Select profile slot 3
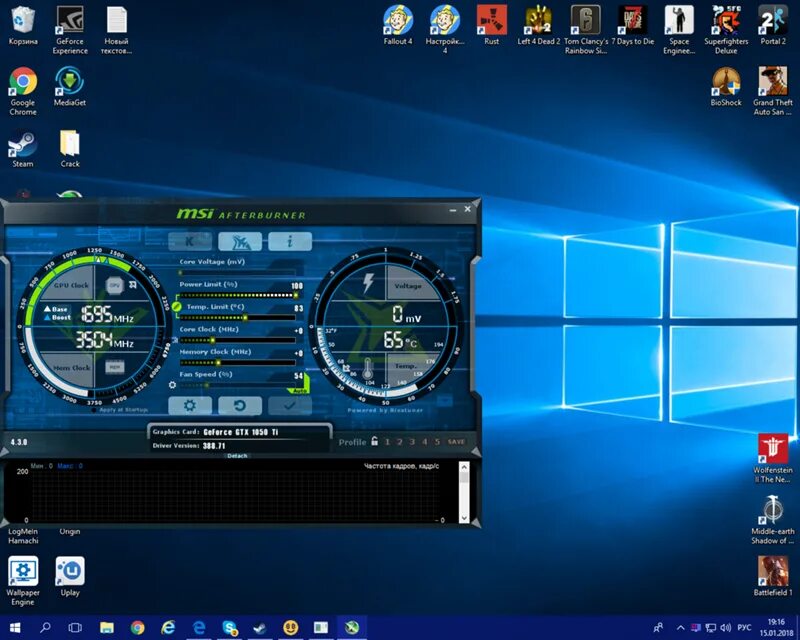800x640 pixels. [x=412, y=442]
